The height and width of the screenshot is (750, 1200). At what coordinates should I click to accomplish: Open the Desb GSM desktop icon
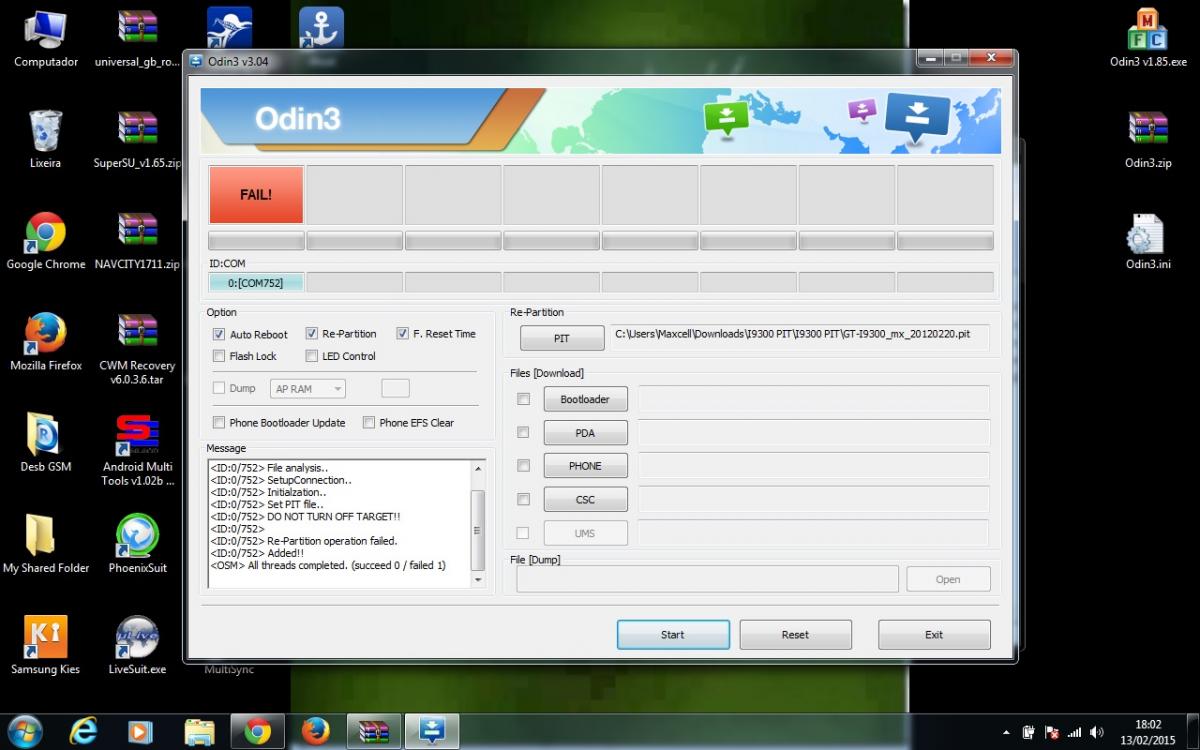pos(45,442)
